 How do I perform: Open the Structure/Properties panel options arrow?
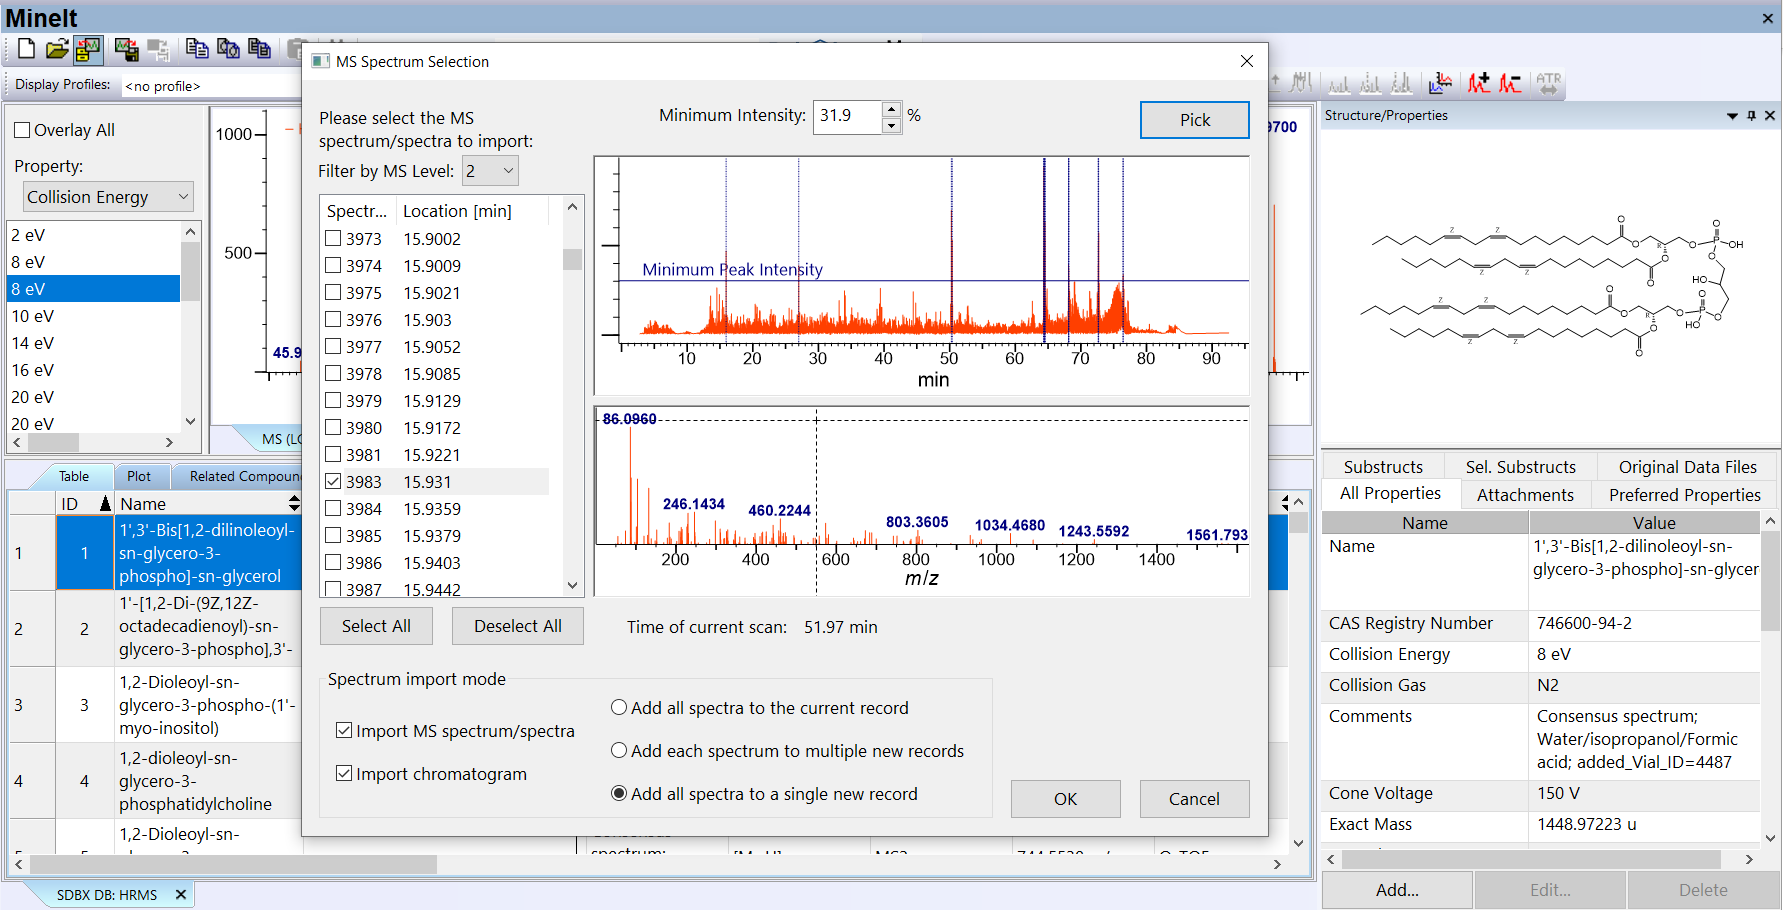click(1732, 116)
